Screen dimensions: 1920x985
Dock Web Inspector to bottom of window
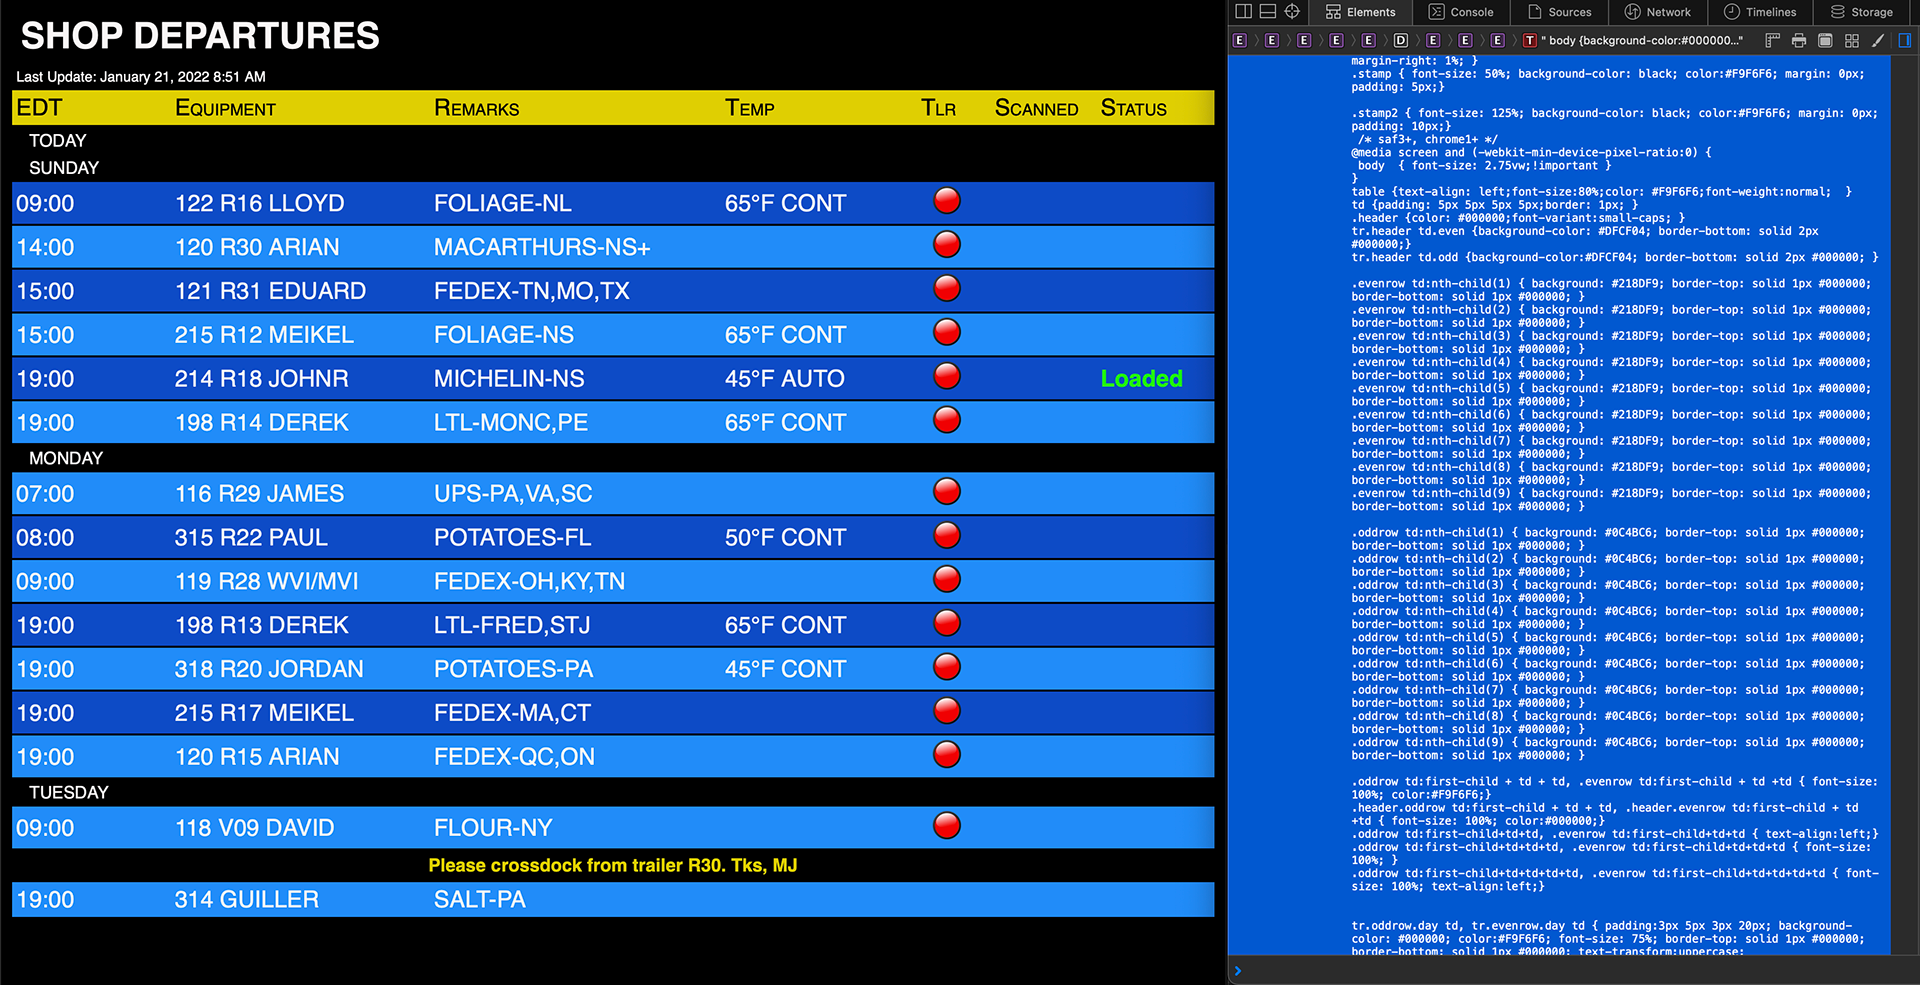pyautogui.click(x=1267, y=11)
